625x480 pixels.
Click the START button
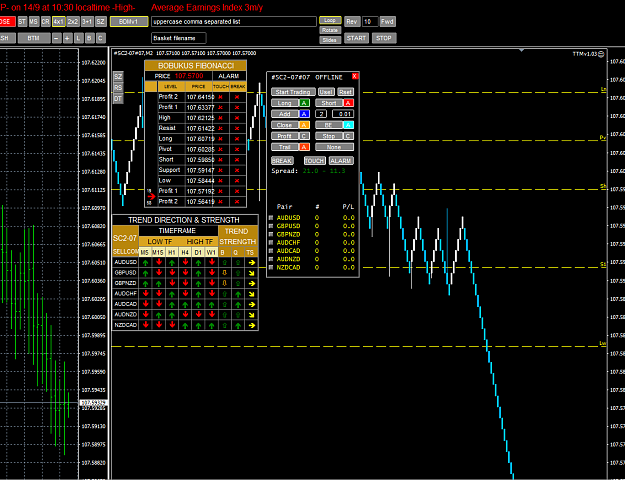pyautogui.click(x=356, y=38)
